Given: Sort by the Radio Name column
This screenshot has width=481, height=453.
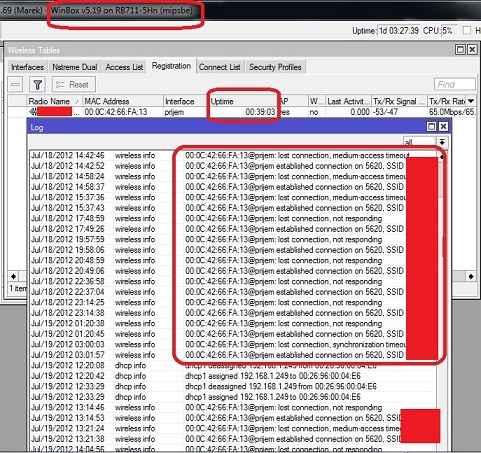Looking at the screenshot, I should point(54,101).
